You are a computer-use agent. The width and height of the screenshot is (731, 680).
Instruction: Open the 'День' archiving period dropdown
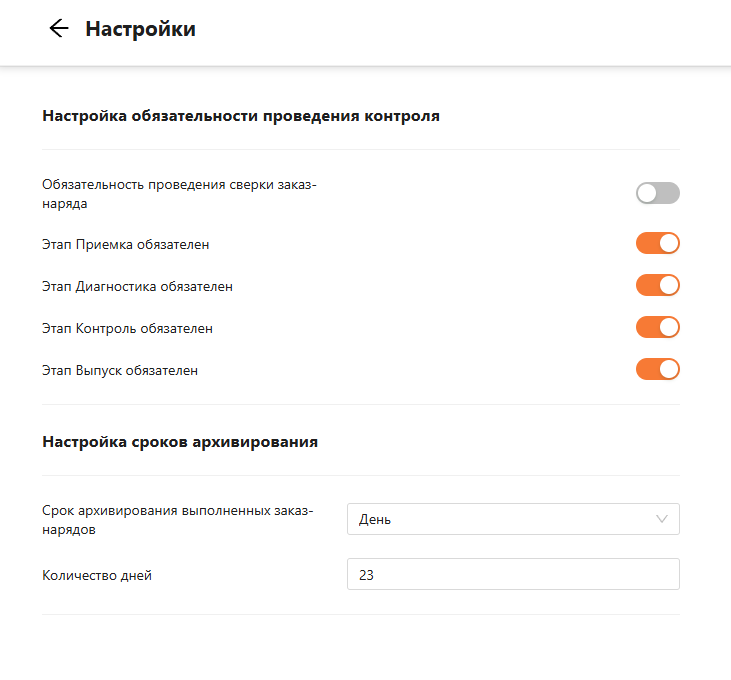500,519
